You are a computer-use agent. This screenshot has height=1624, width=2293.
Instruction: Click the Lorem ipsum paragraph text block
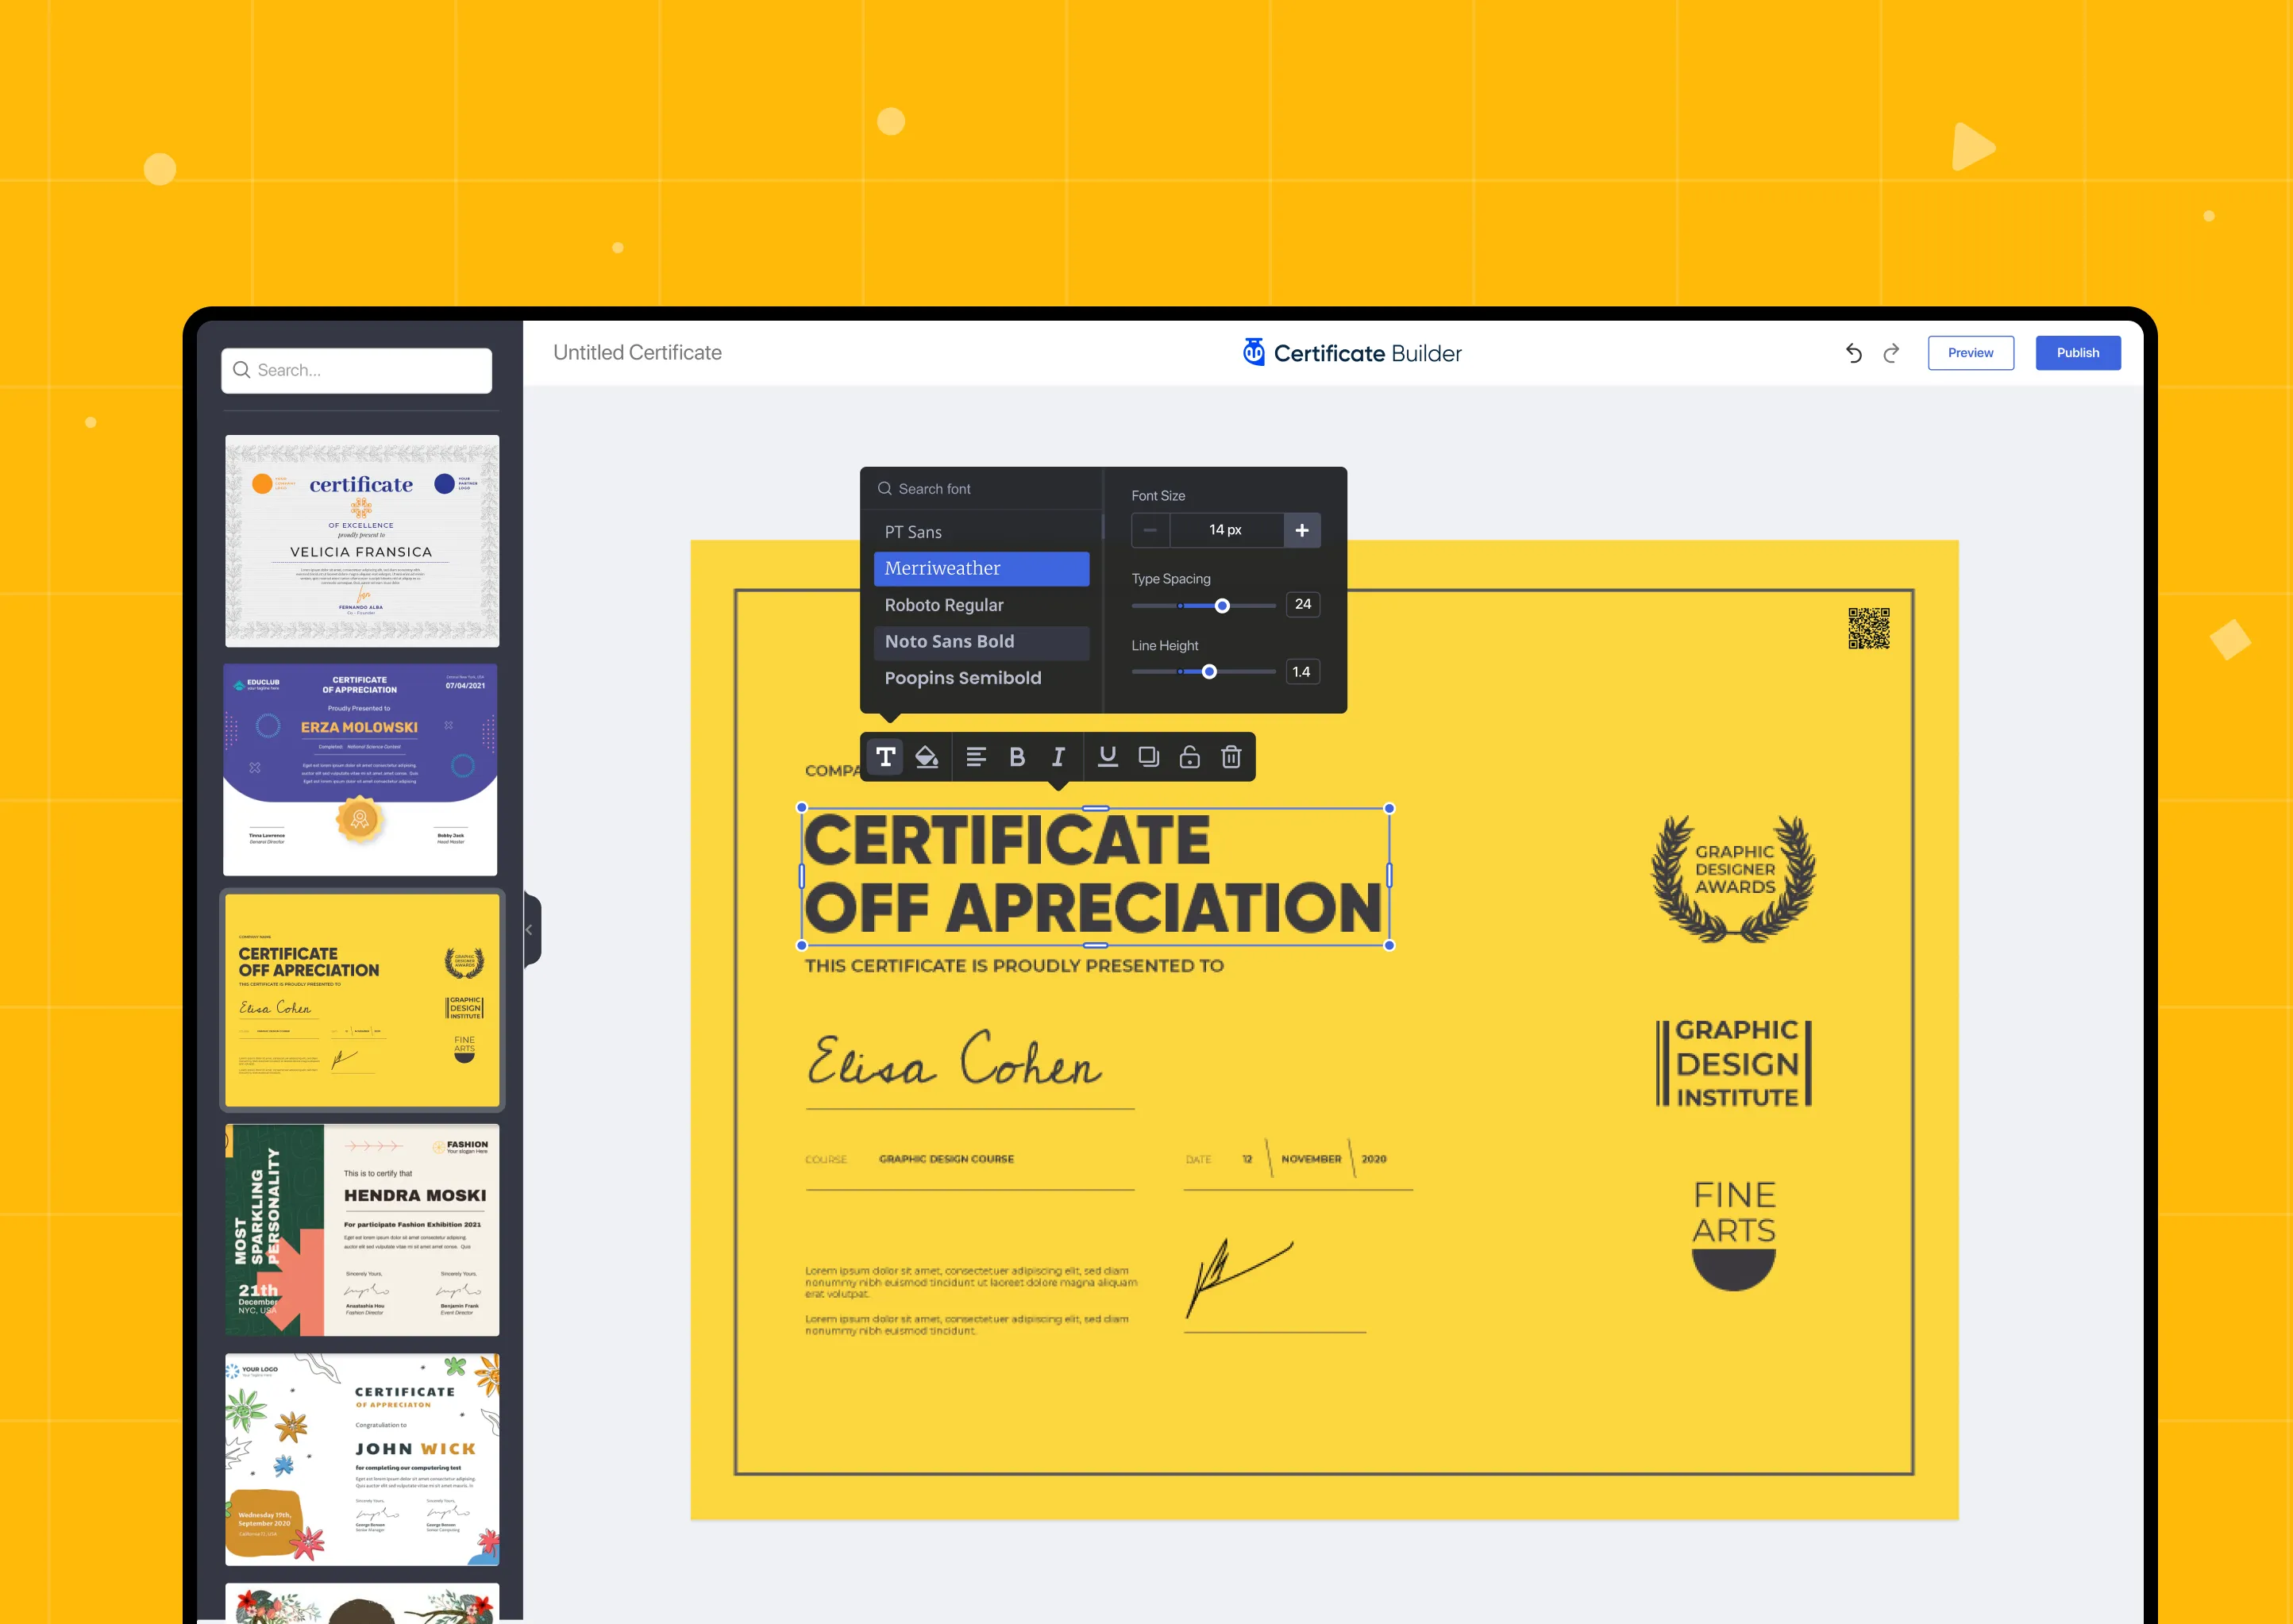pos(971,1300)
